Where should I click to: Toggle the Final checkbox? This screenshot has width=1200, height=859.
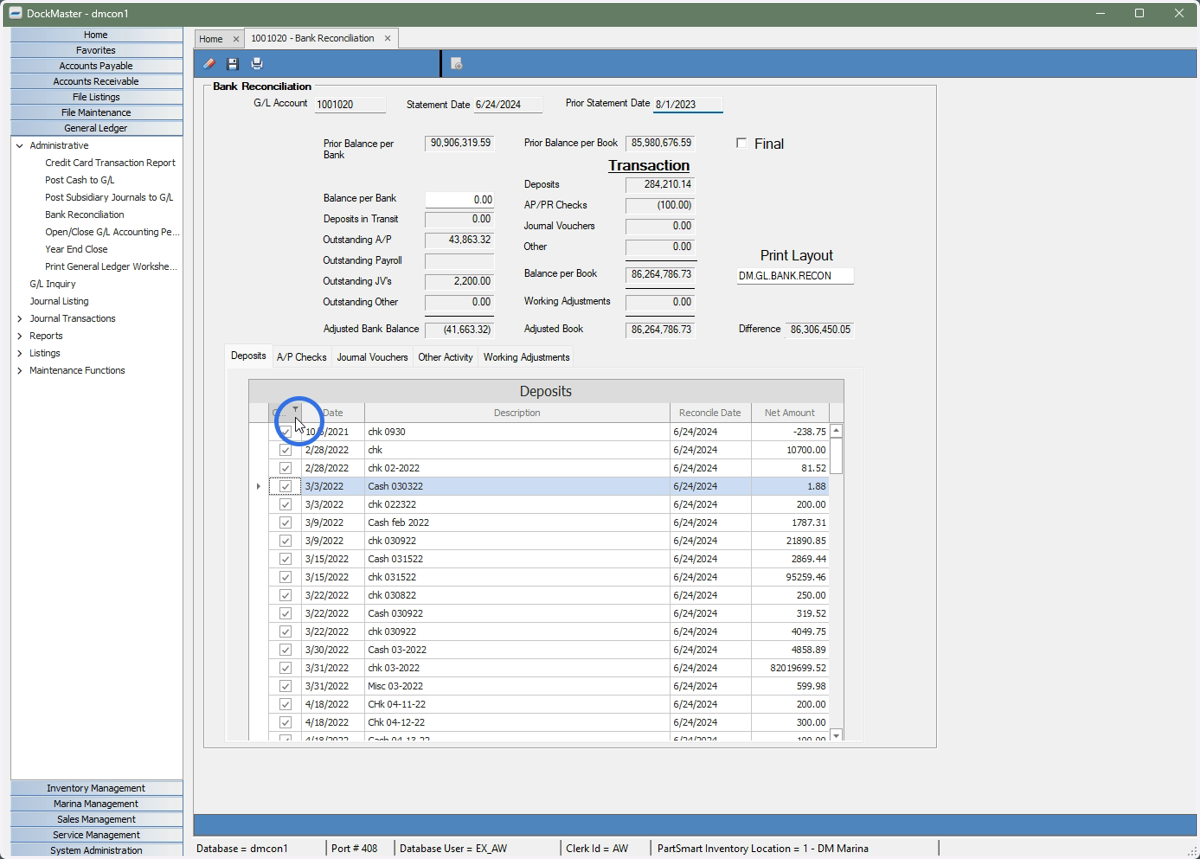coord(741,143)
